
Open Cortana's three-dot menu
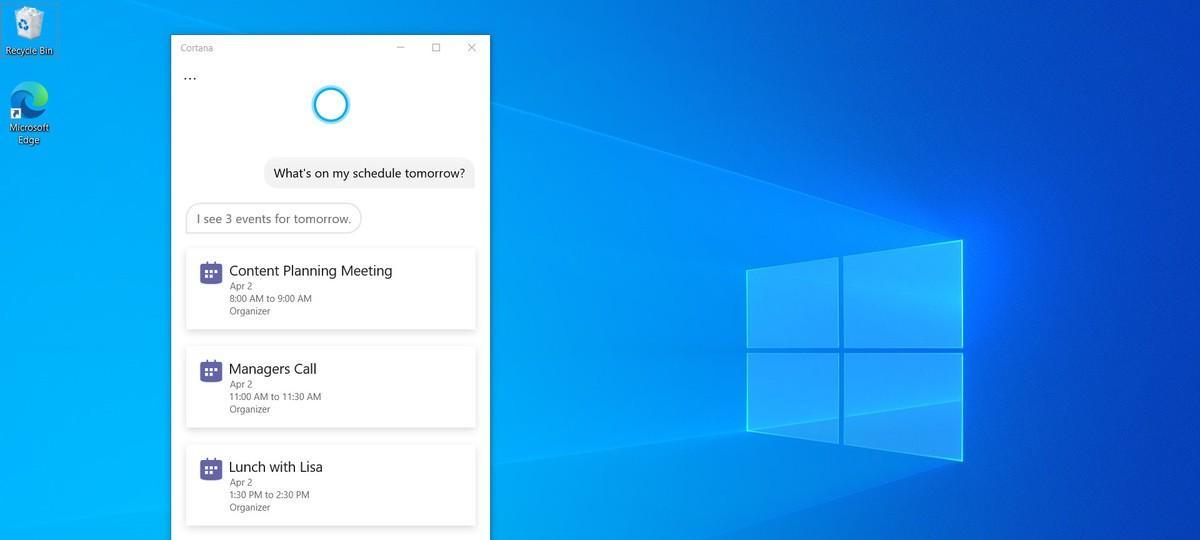pos(190,77)
